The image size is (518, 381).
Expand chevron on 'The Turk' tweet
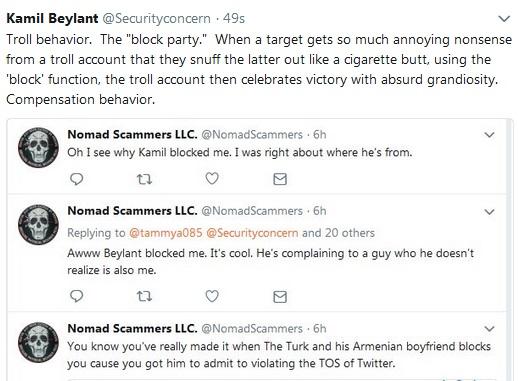click(489, 329)
